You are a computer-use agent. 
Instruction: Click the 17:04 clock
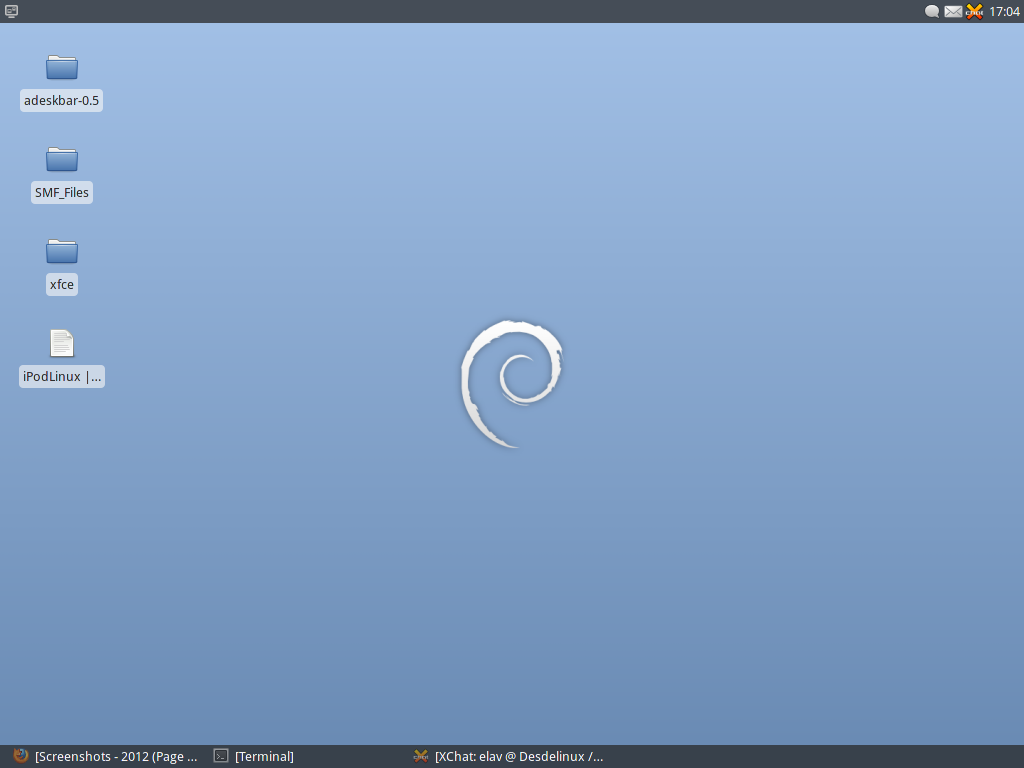1004,11
